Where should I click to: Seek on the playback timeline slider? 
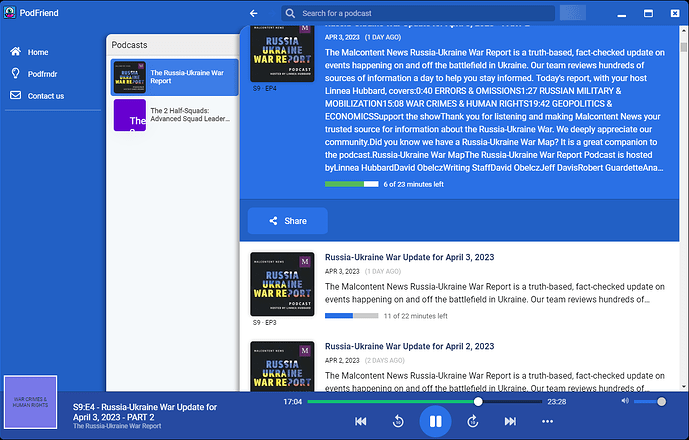(424, 401)
